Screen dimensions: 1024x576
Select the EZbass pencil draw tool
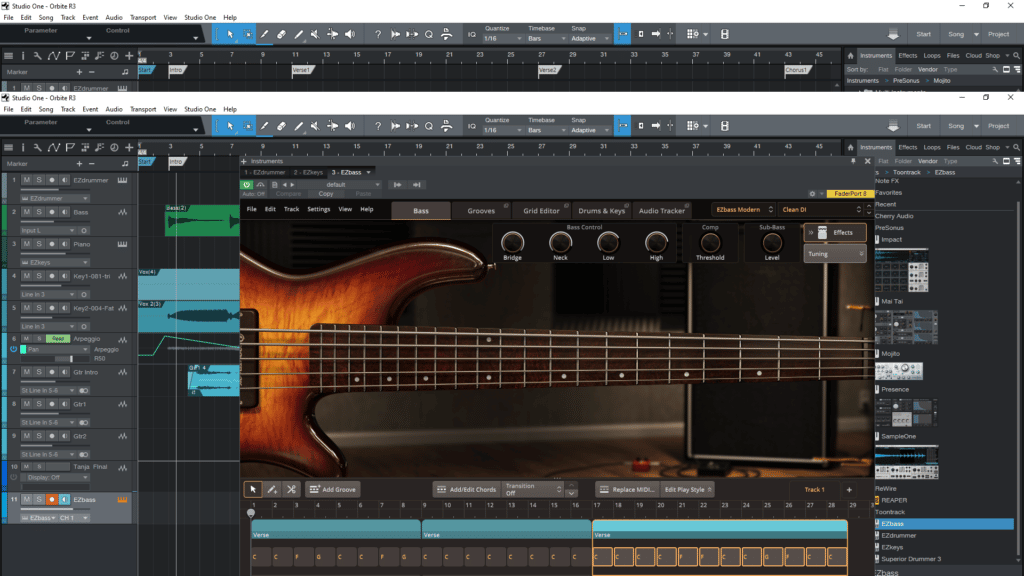tap(272, 489)
